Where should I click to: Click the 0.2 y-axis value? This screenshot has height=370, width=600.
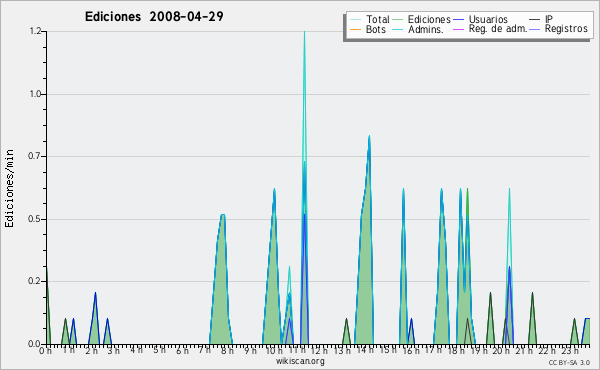tap(35, 281)
